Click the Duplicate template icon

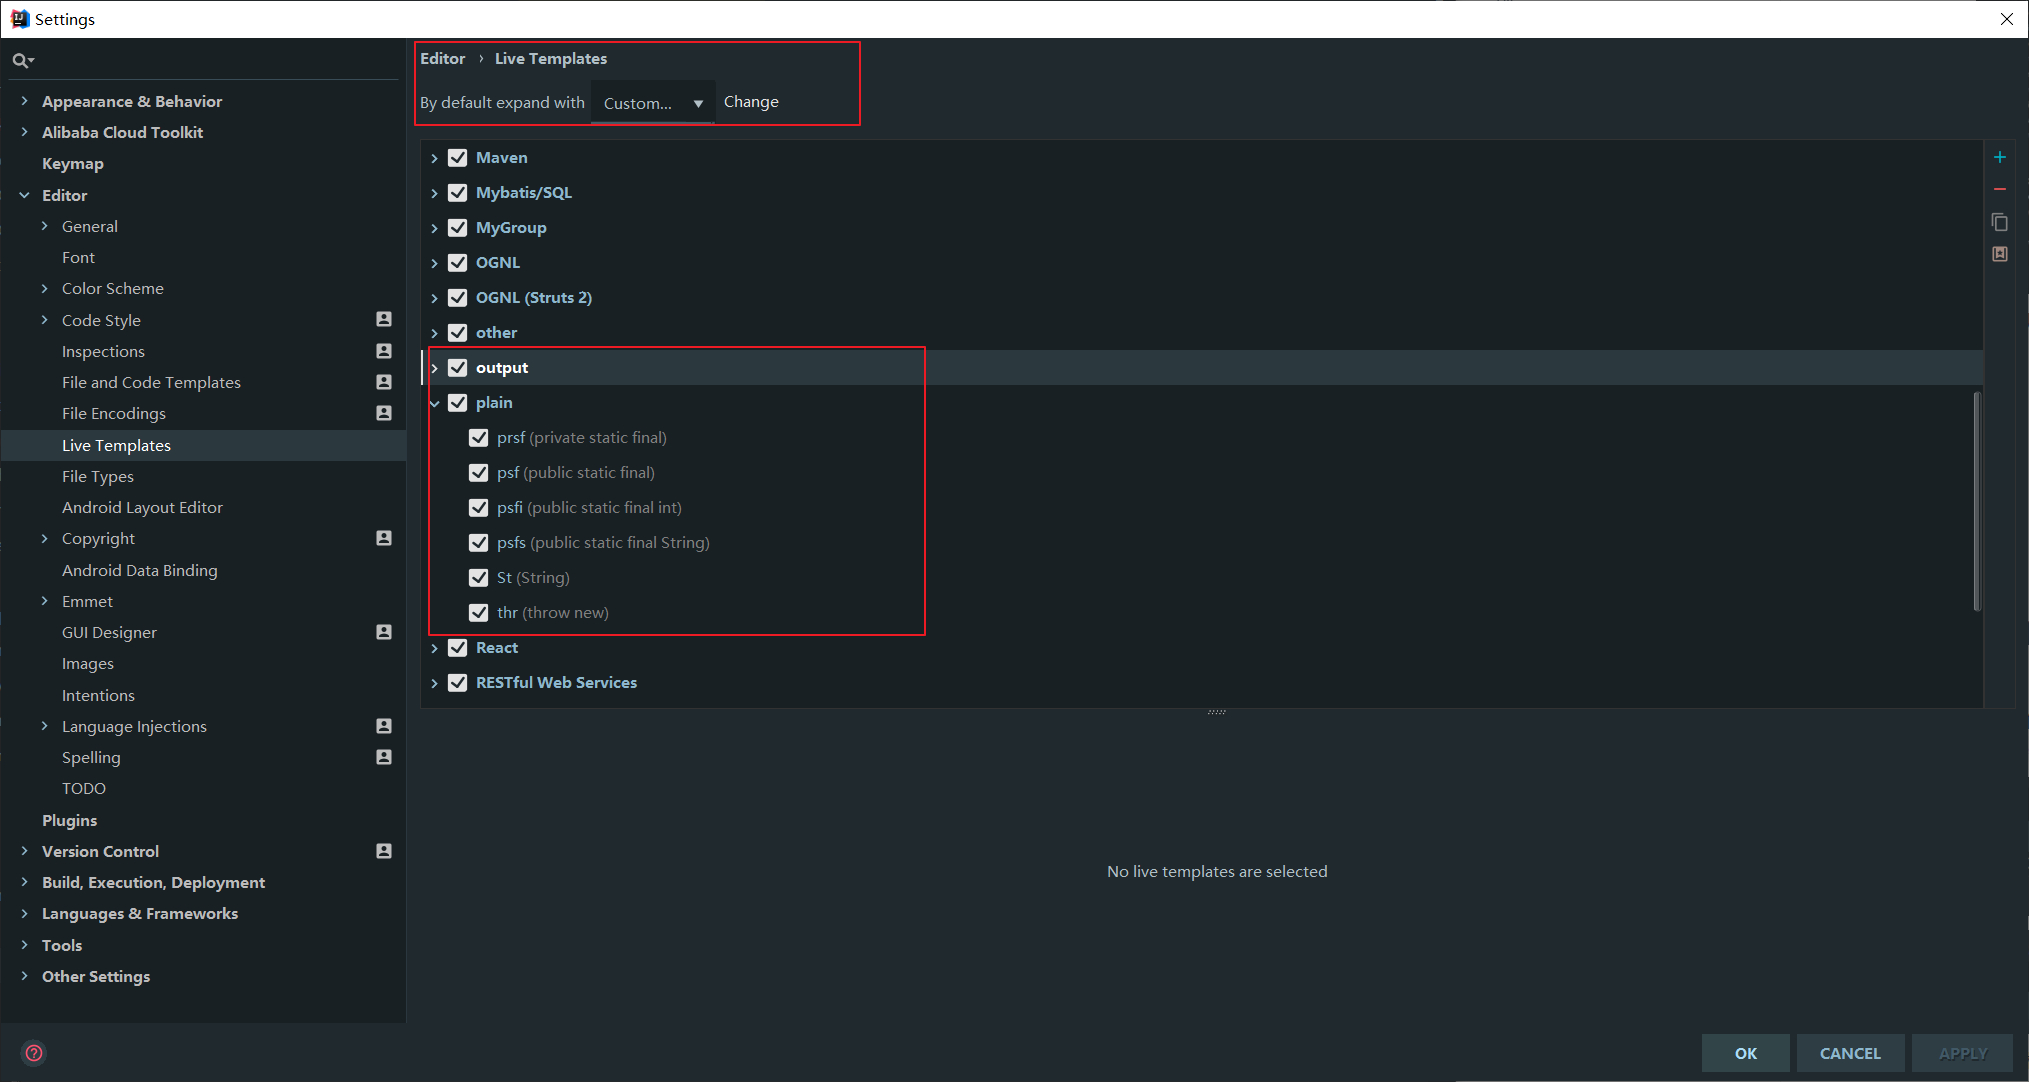click(1999, 222)
